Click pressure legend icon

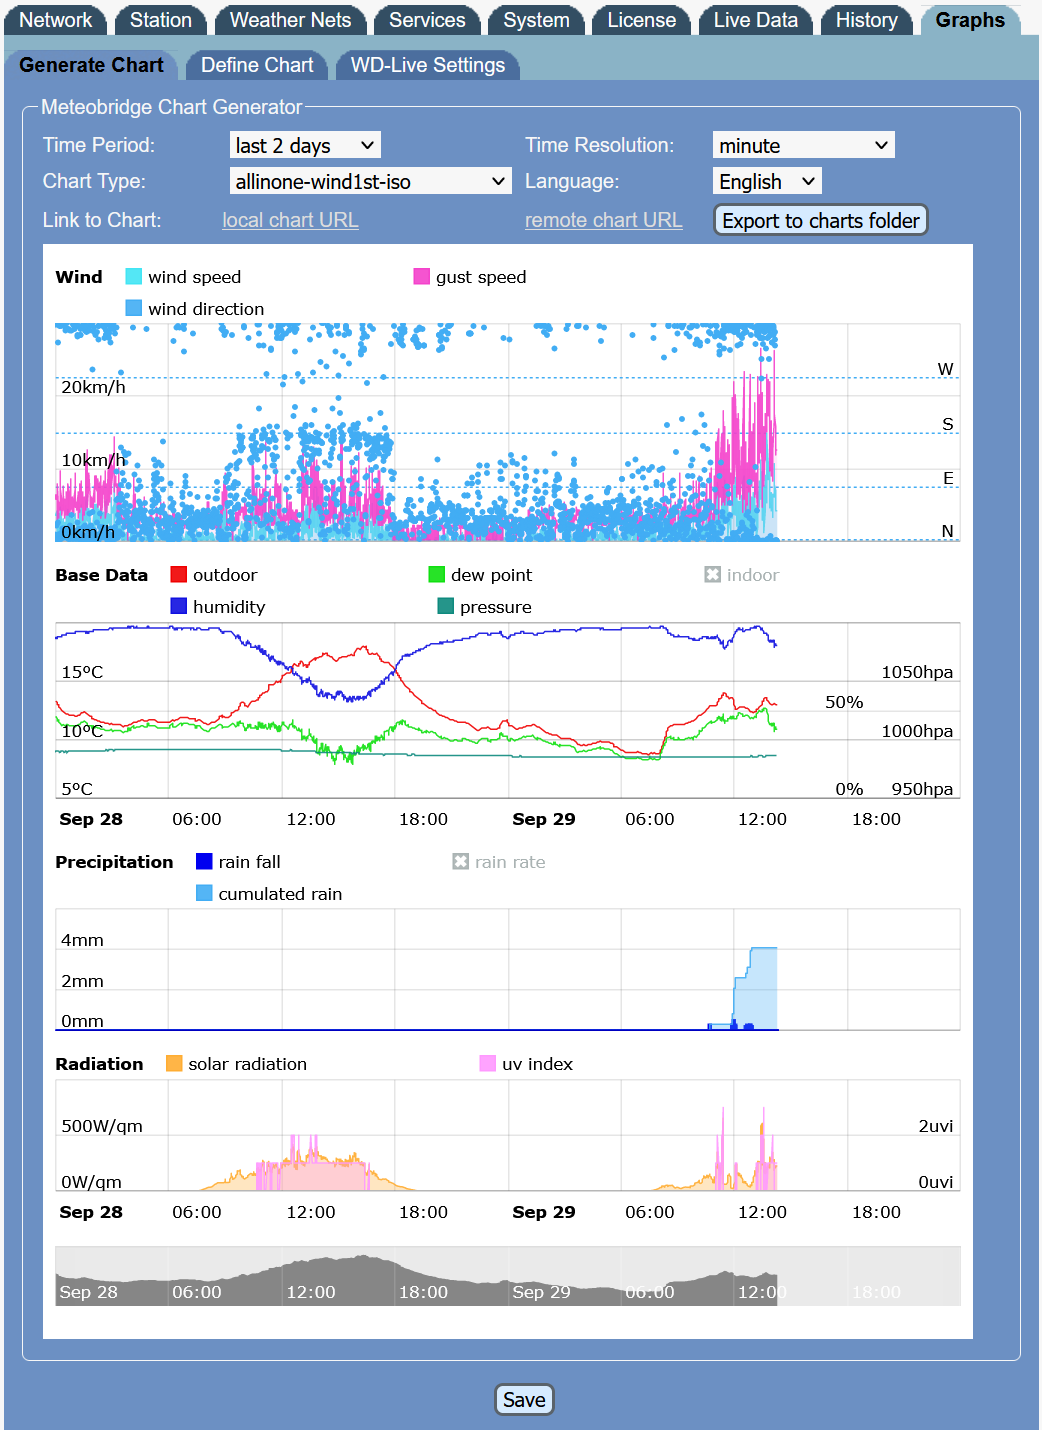[446, 607]
